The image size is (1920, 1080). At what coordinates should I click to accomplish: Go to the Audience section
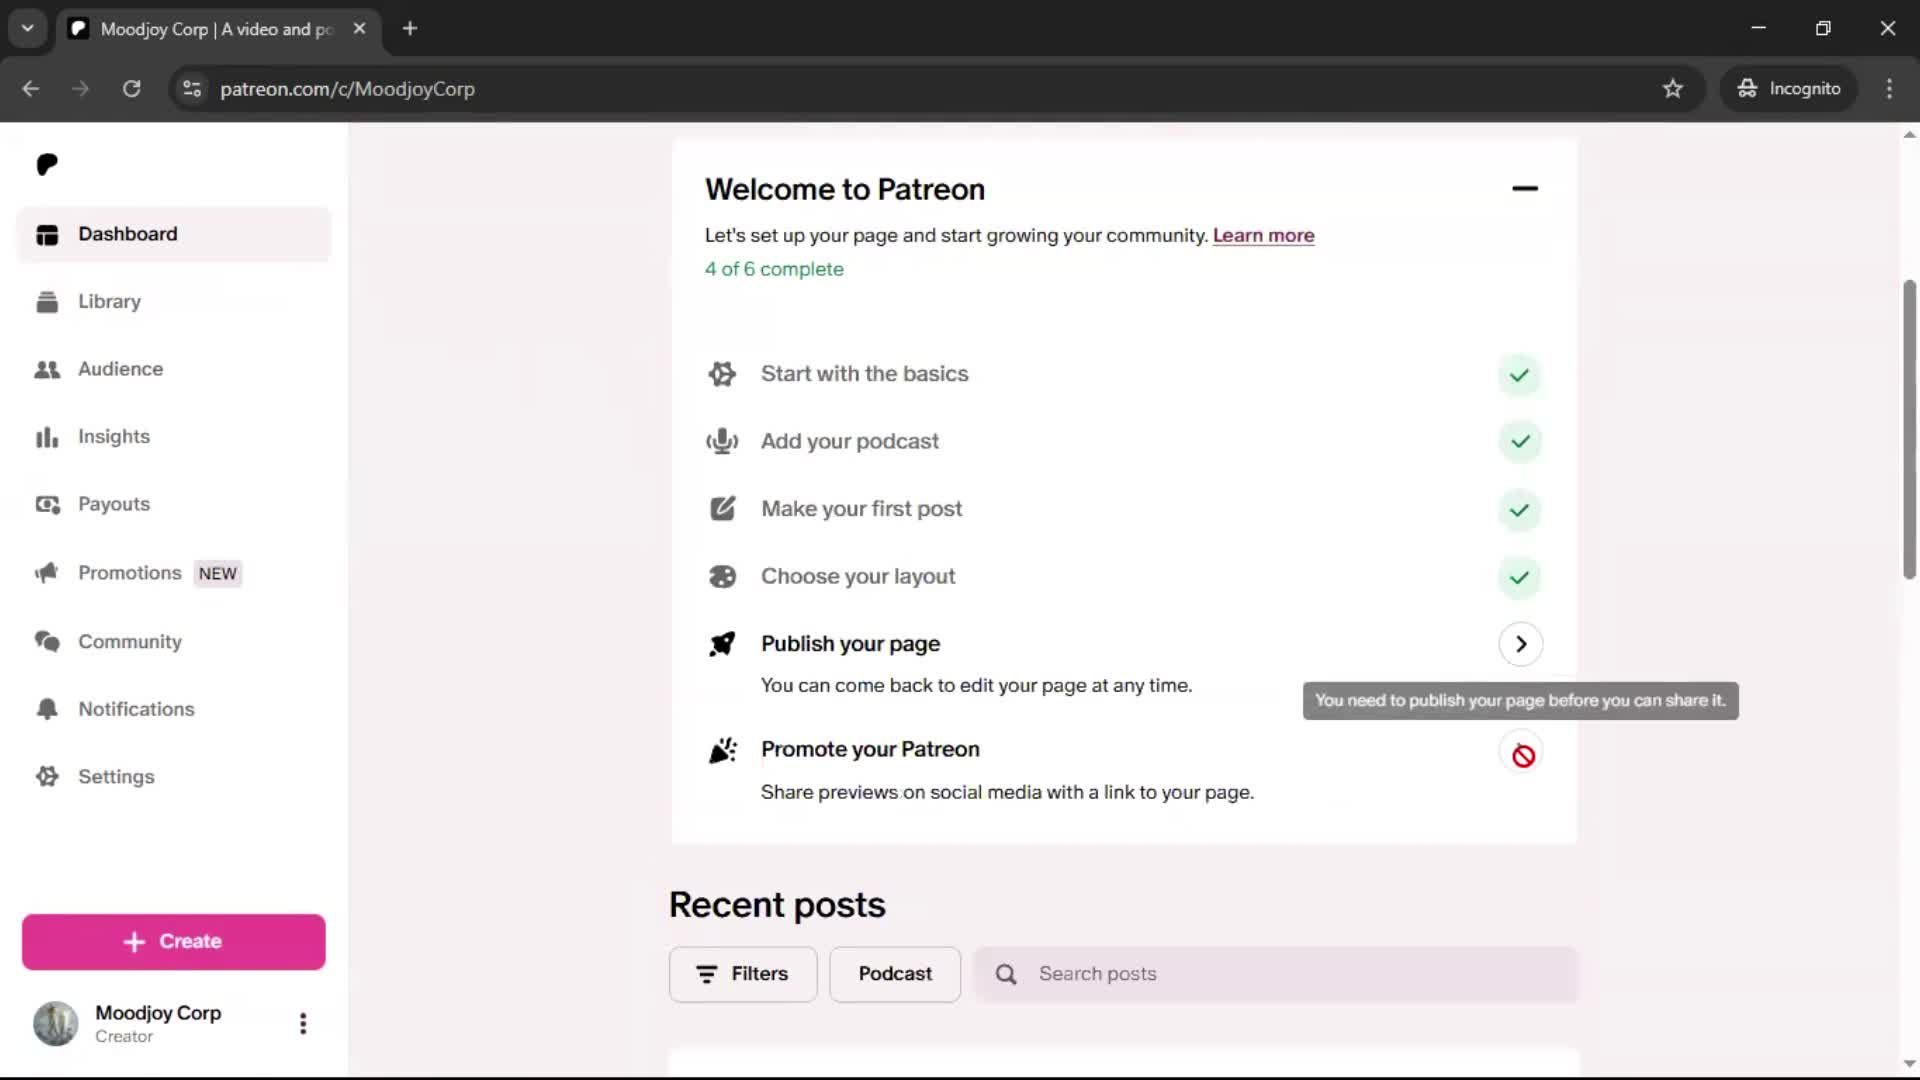pos(173,369)
